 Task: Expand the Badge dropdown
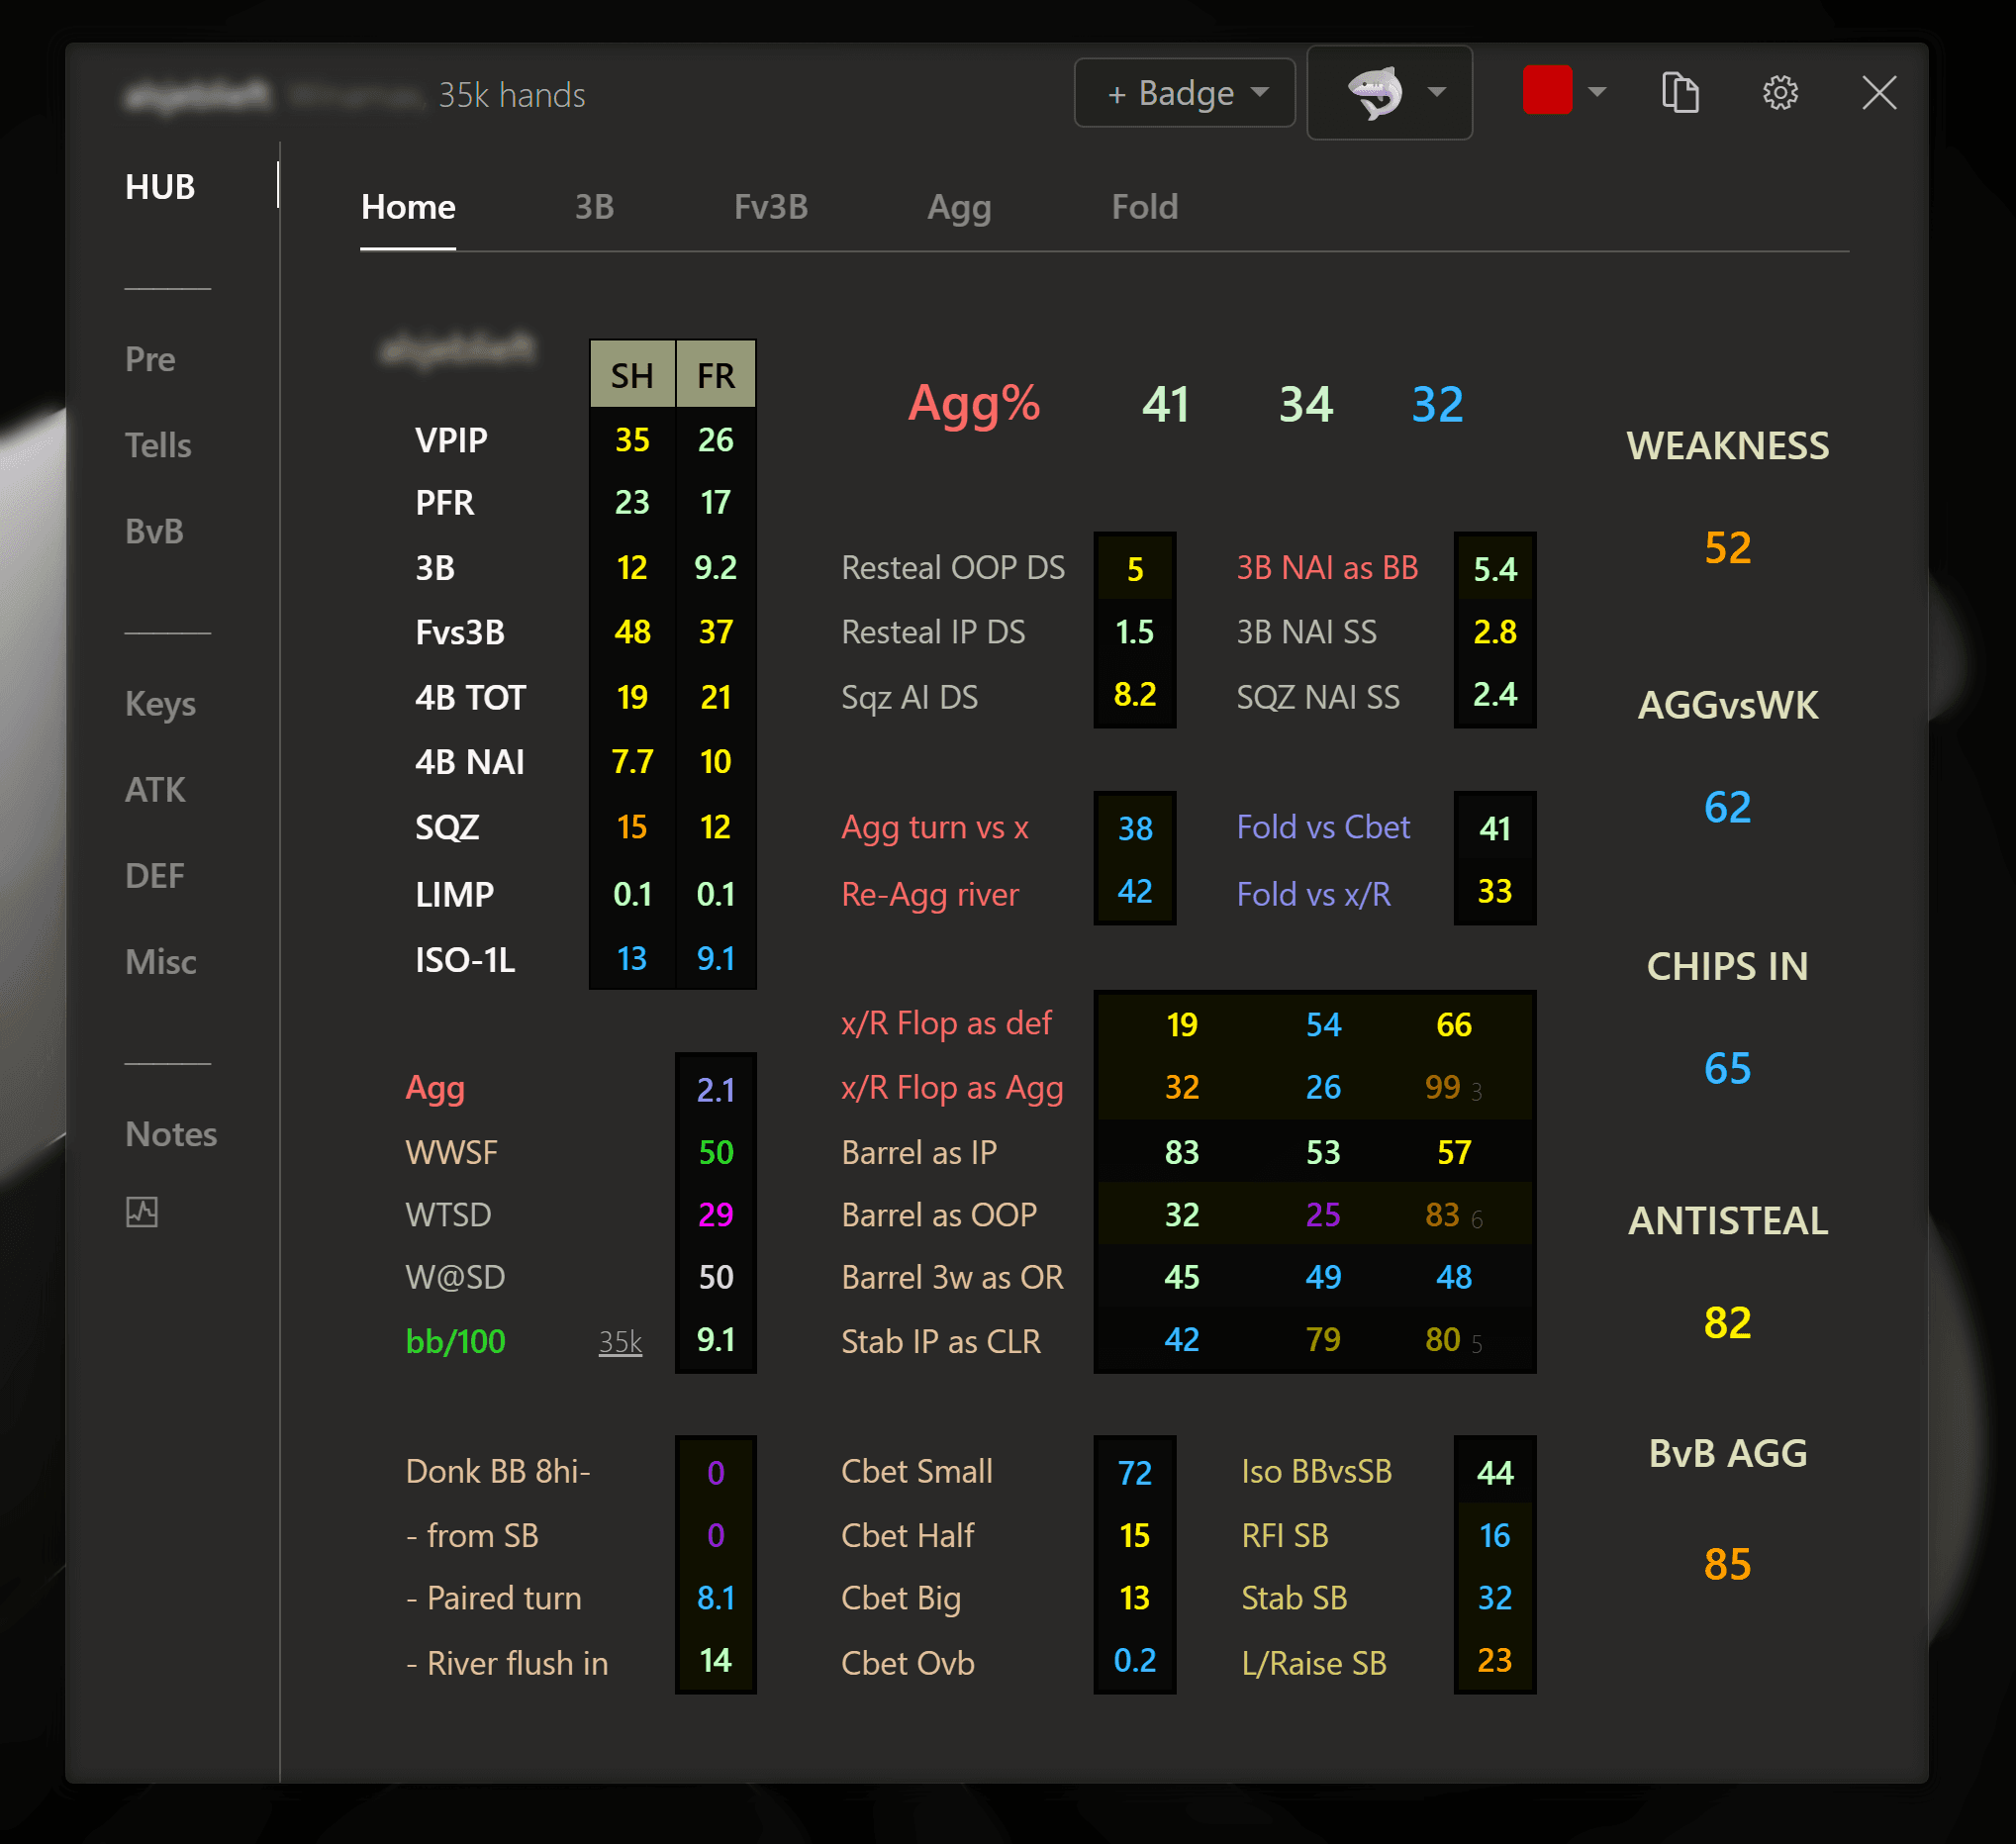tap(1185, 93)
